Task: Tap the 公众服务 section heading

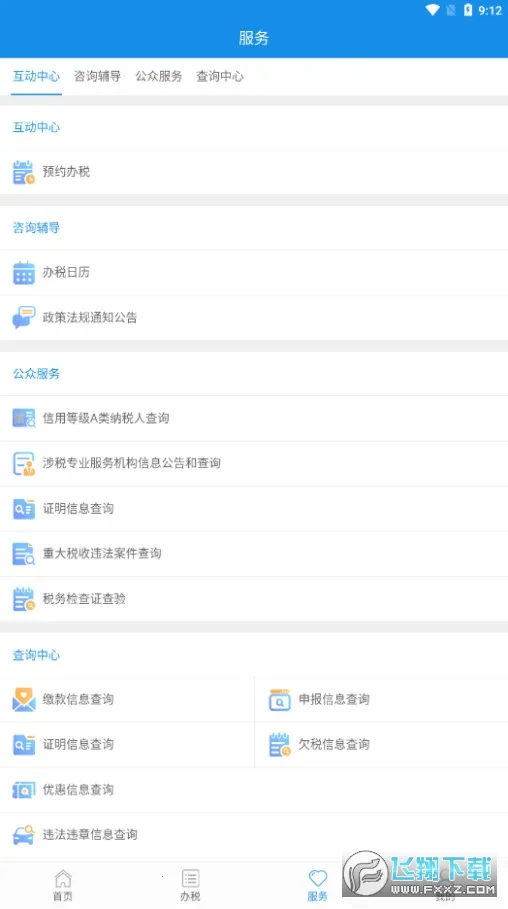Action: (x=37, y=374)
